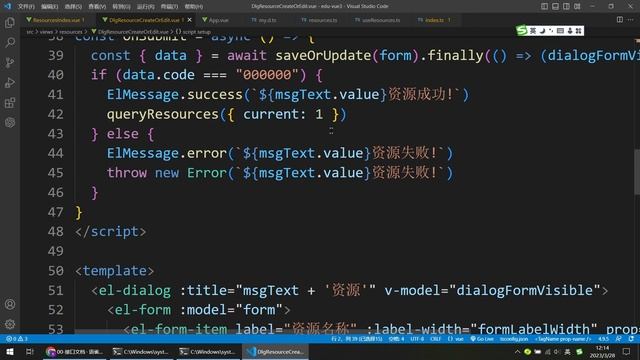Open the 终端(T) menu
This screenshot has height=360, width=640.
click(x=169, y=7)
